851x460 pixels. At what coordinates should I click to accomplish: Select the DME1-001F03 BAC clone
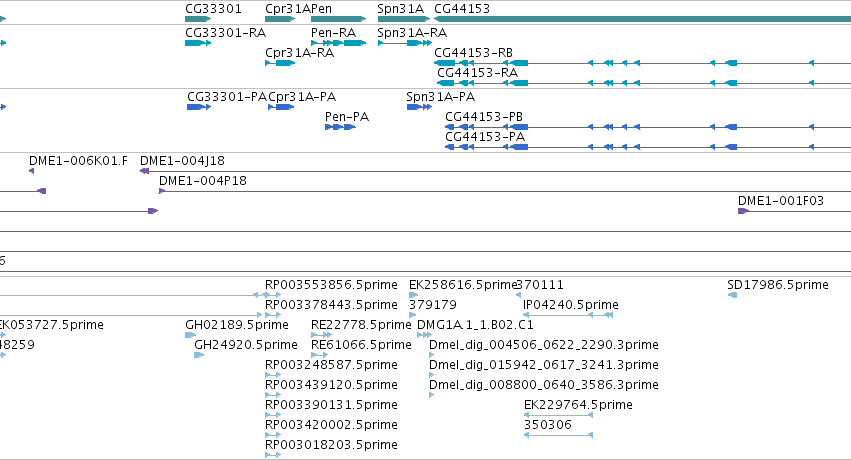[795, 211]
